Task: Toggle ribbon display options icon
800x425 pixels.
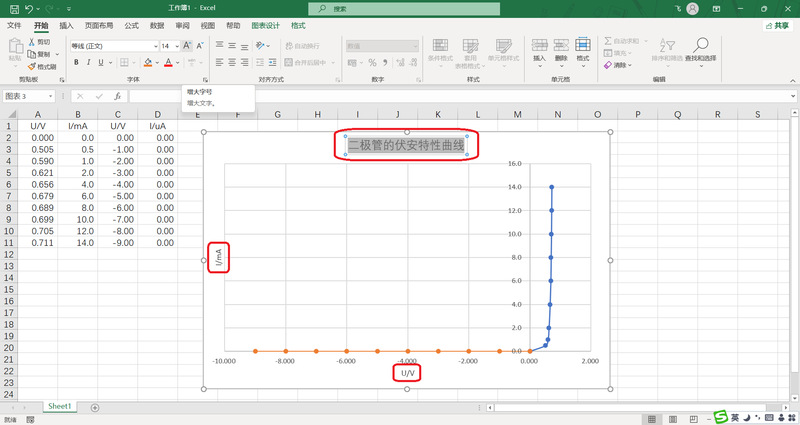Action: (x=716, y=9)
